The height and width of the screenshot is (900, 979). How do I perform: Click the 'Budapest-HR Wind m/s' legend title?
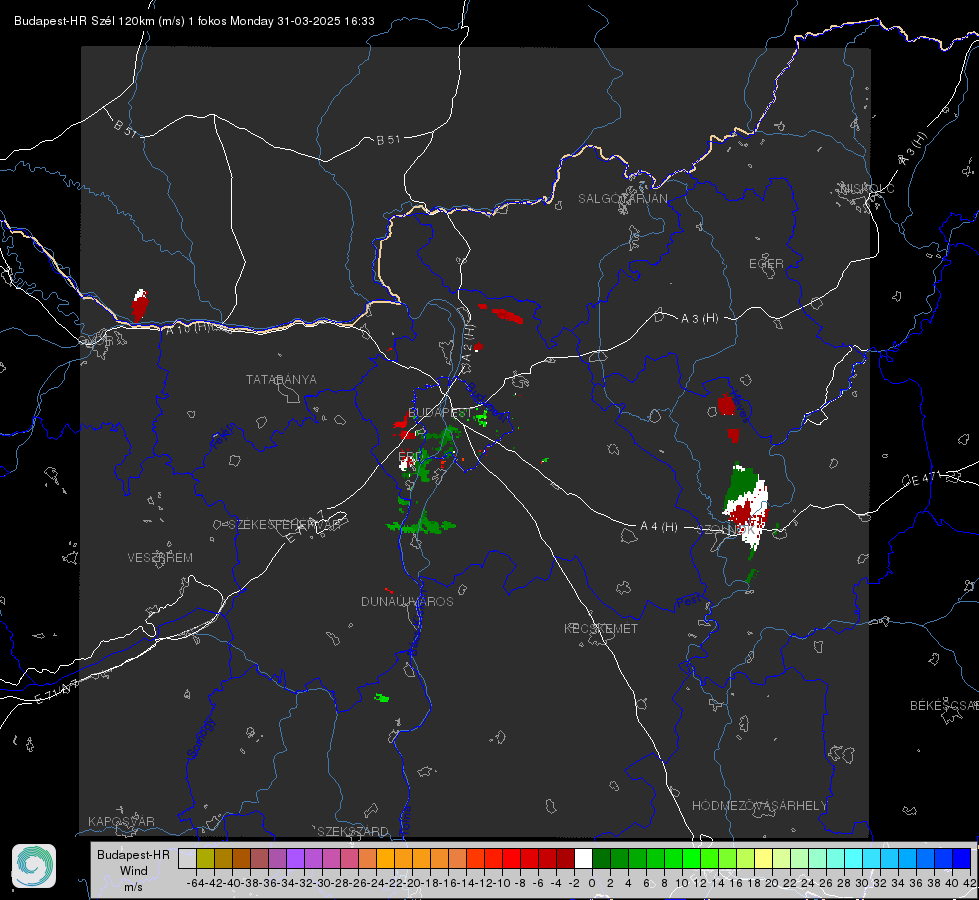[133, 870]
